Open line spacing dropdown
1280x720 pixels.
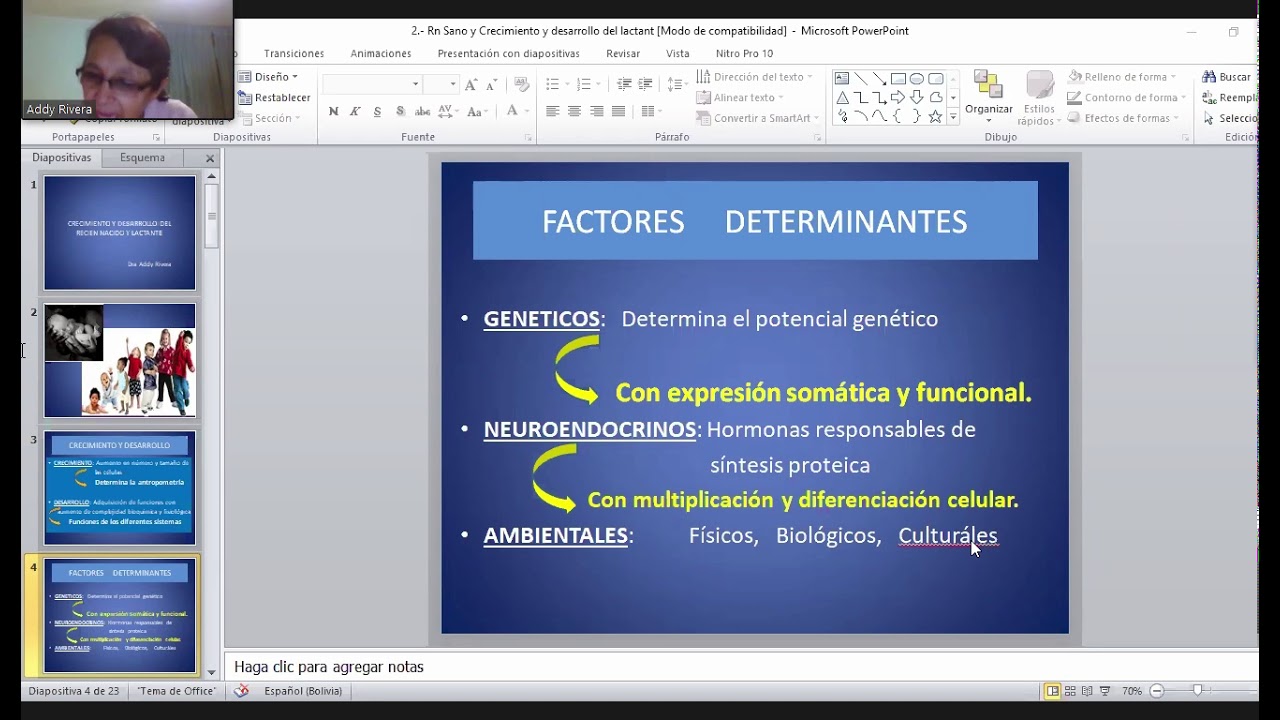(677, 84)
